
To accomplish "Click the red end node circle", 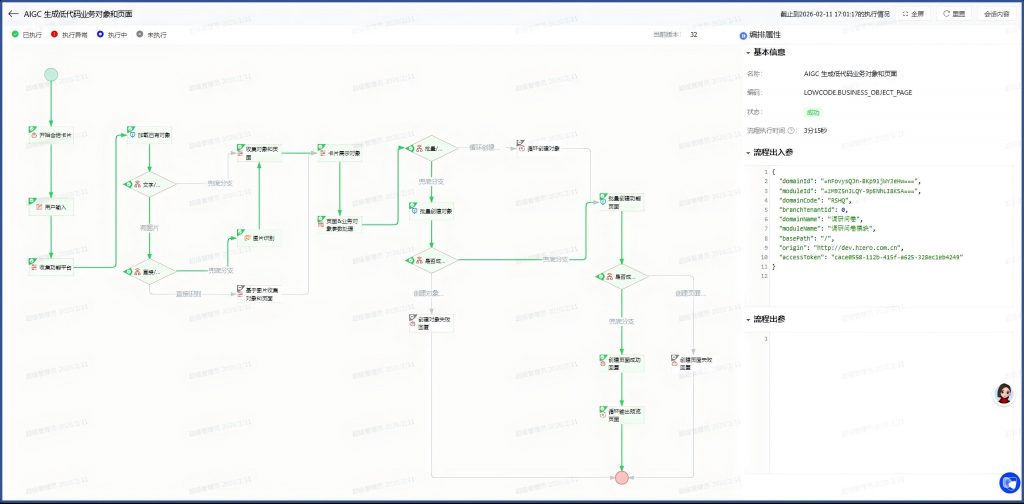I will point(622,477).
